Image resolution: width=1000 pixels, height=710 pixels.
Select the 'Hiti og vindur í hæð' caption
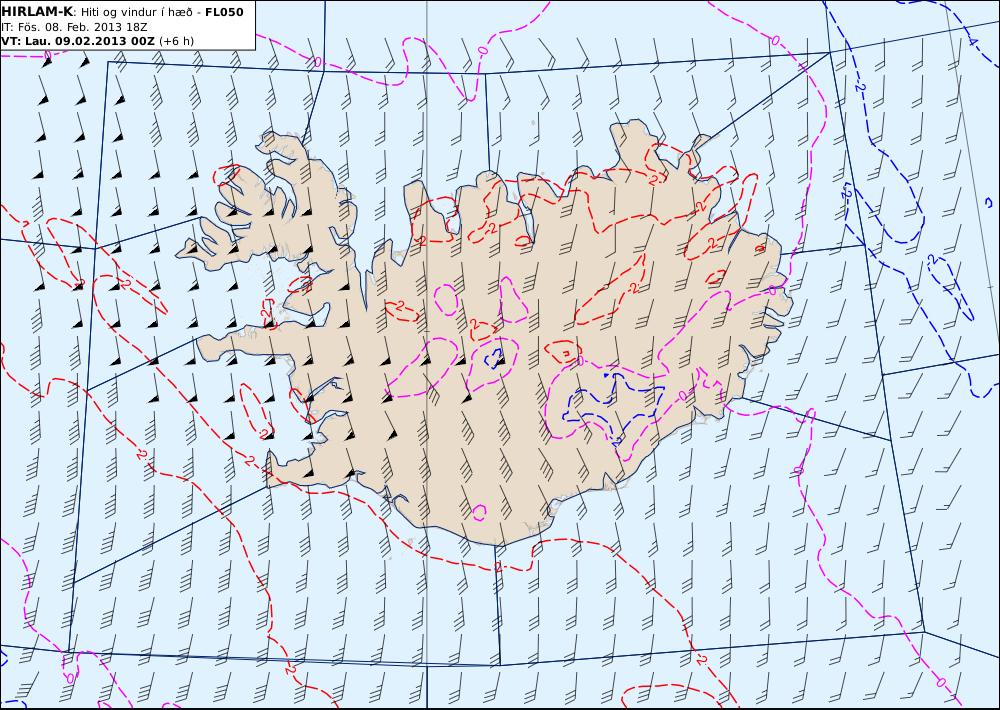pyautogui.click(x=138, y=12)
